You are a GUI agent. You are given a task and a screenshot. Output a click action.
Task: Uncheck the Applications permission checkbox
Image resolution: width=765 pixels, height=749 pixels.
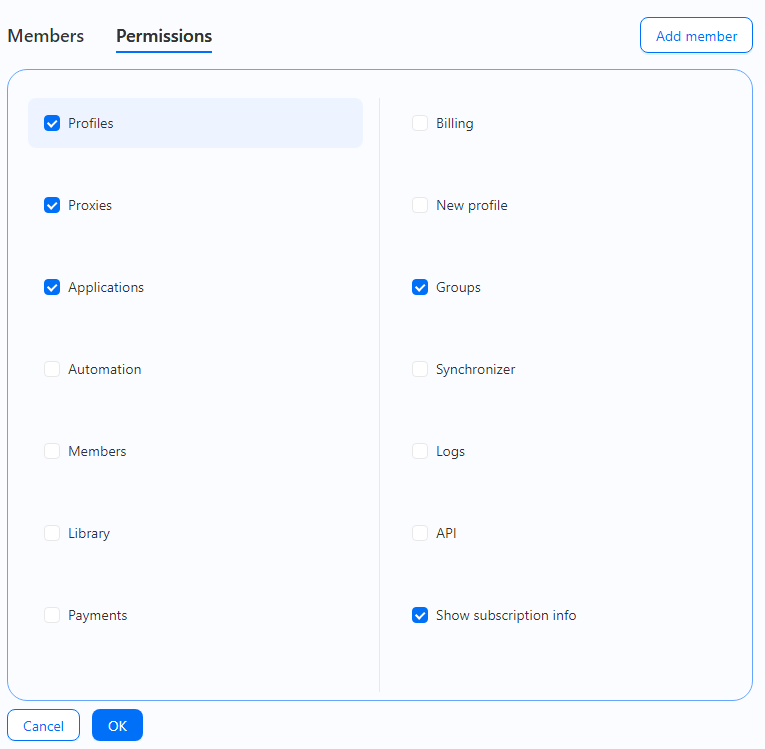click(x=52, y=287)
